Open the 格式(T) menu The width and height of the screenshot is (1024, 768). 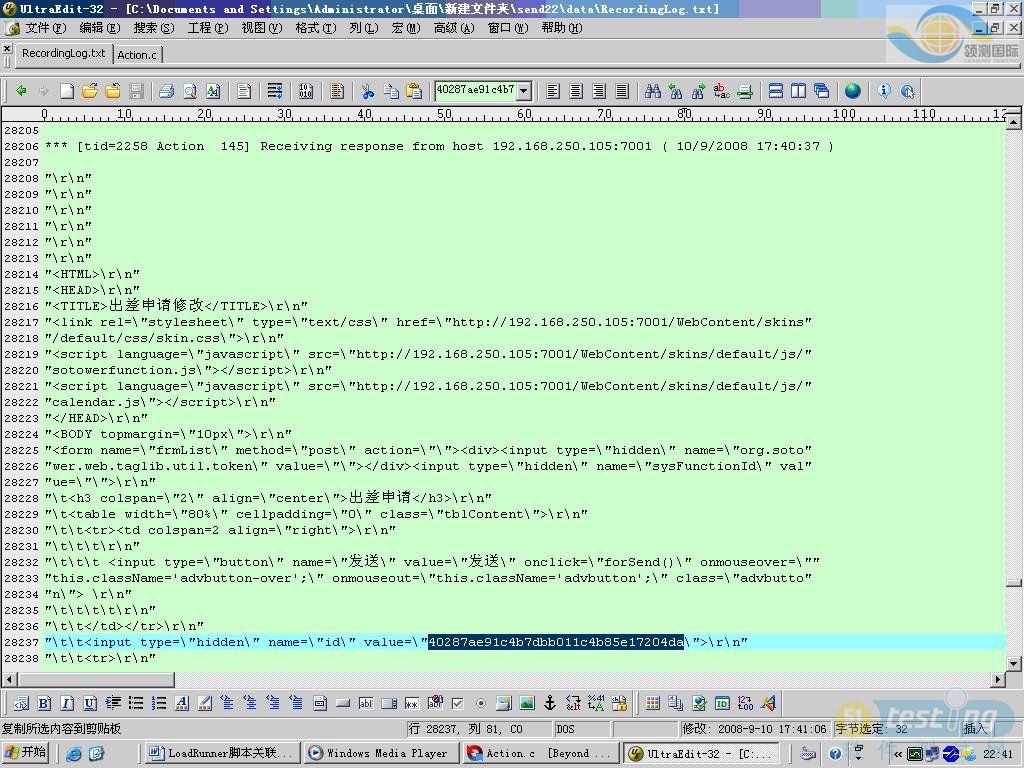point(315,28)
